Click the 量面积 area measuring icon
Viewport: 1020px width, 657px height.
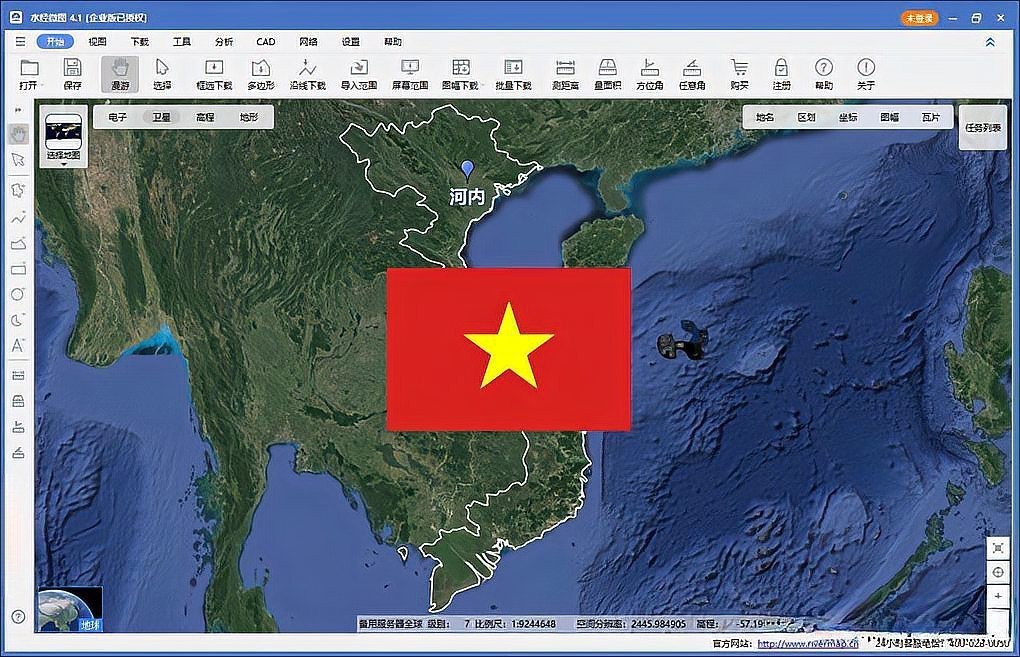(x=607, y=68)
